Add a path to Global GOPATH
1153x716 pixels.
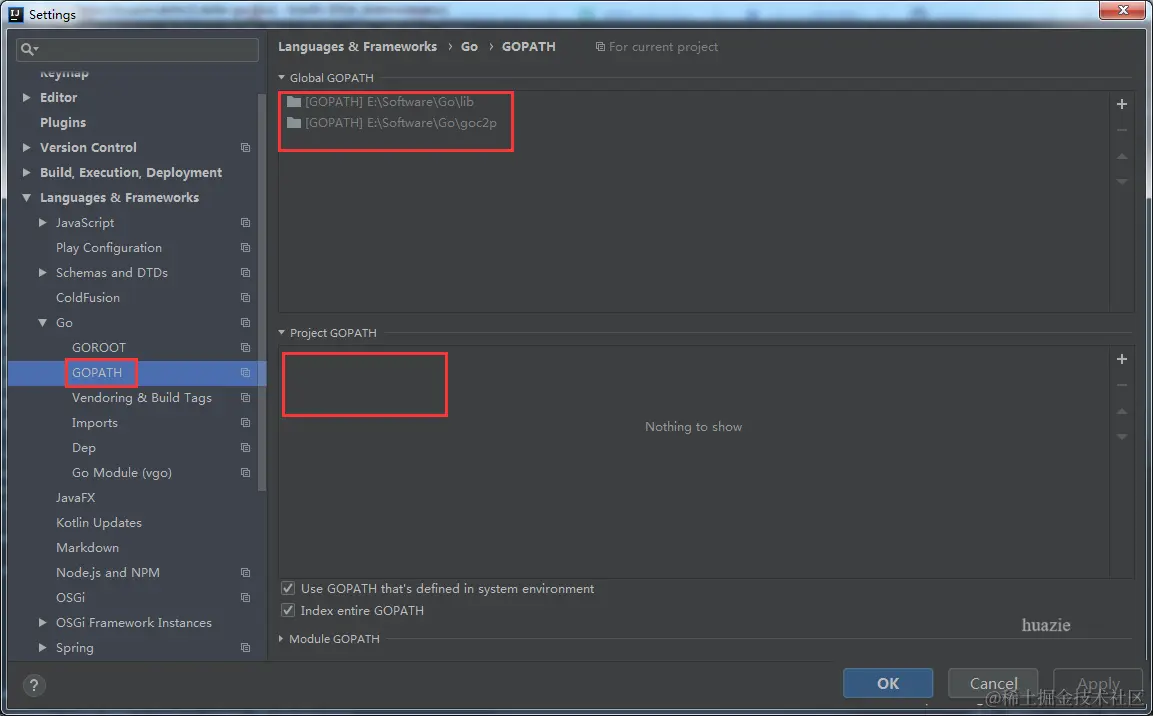1121,104
